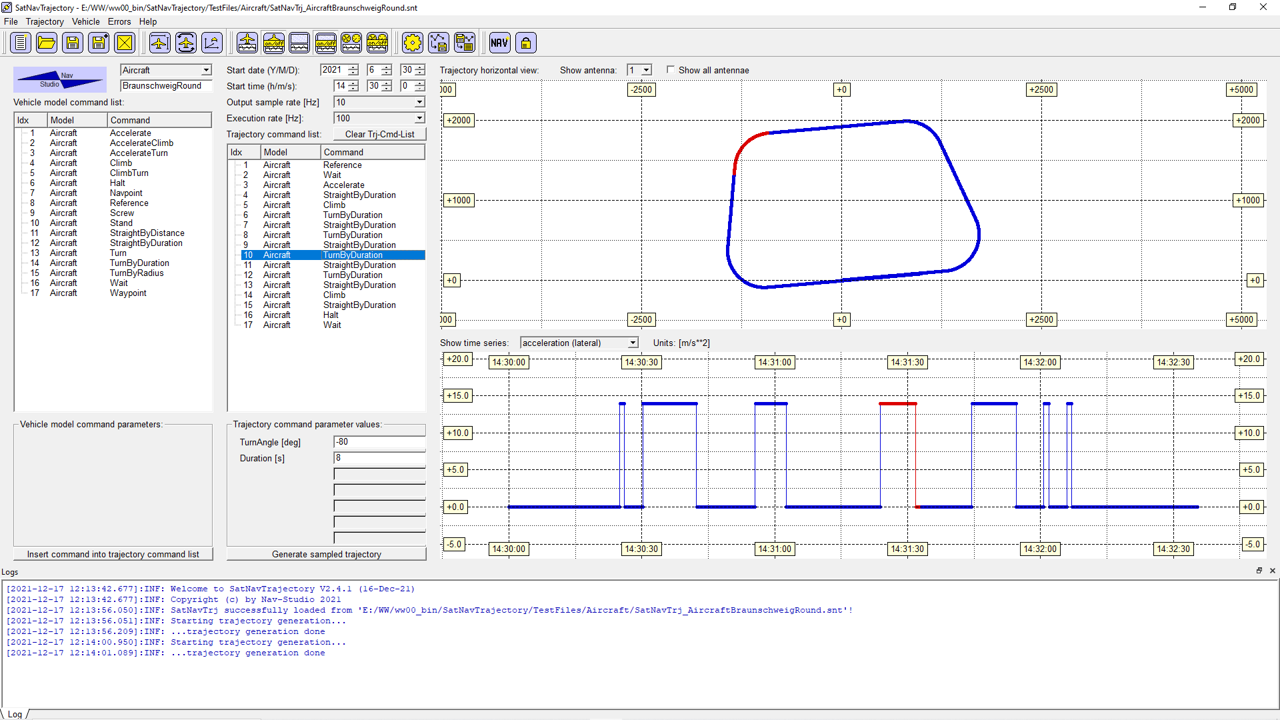
Task: Open a trajectory file via folder icon
Action: tap(46, 42)
